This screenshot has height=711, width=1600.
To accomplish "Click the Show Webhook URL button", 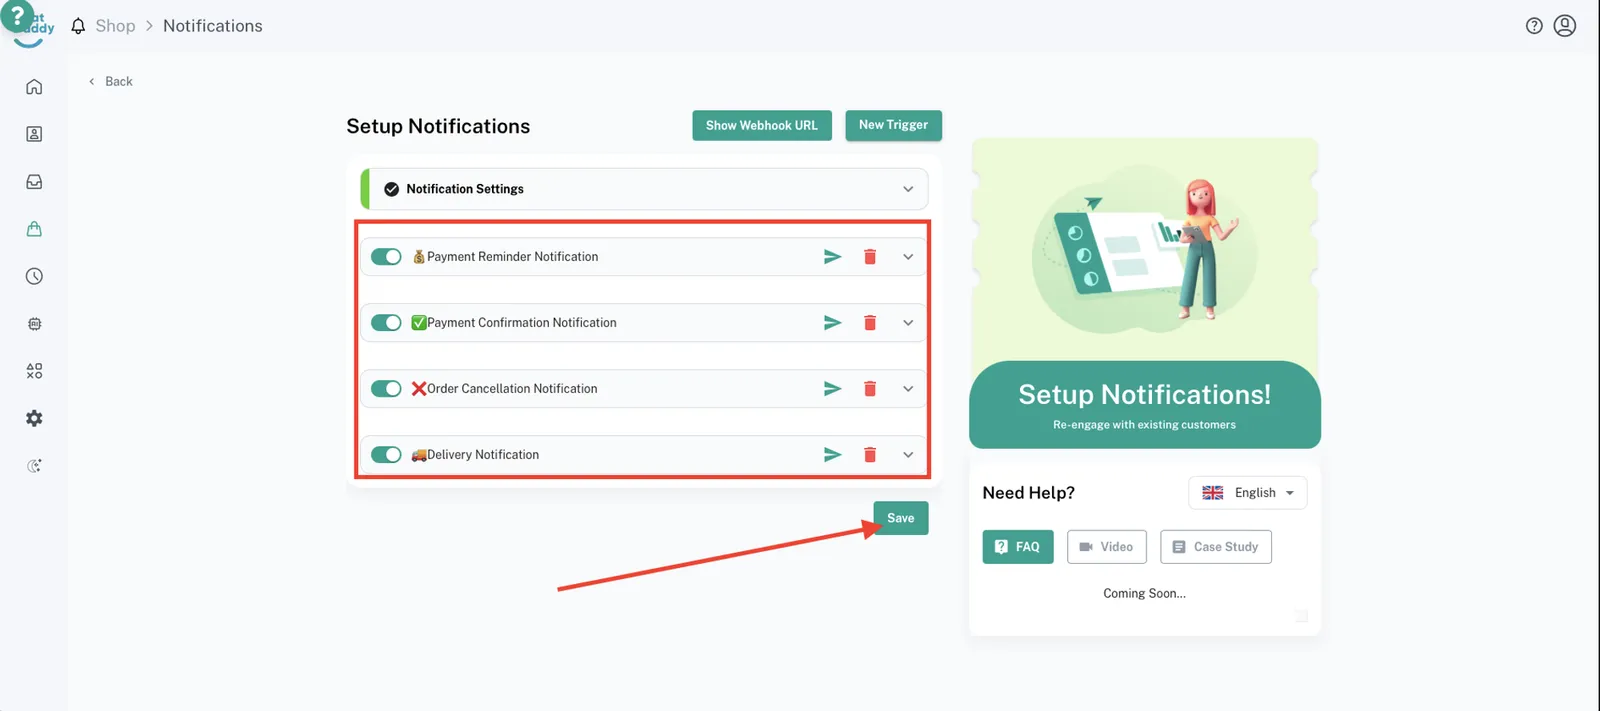I will 761,125.
